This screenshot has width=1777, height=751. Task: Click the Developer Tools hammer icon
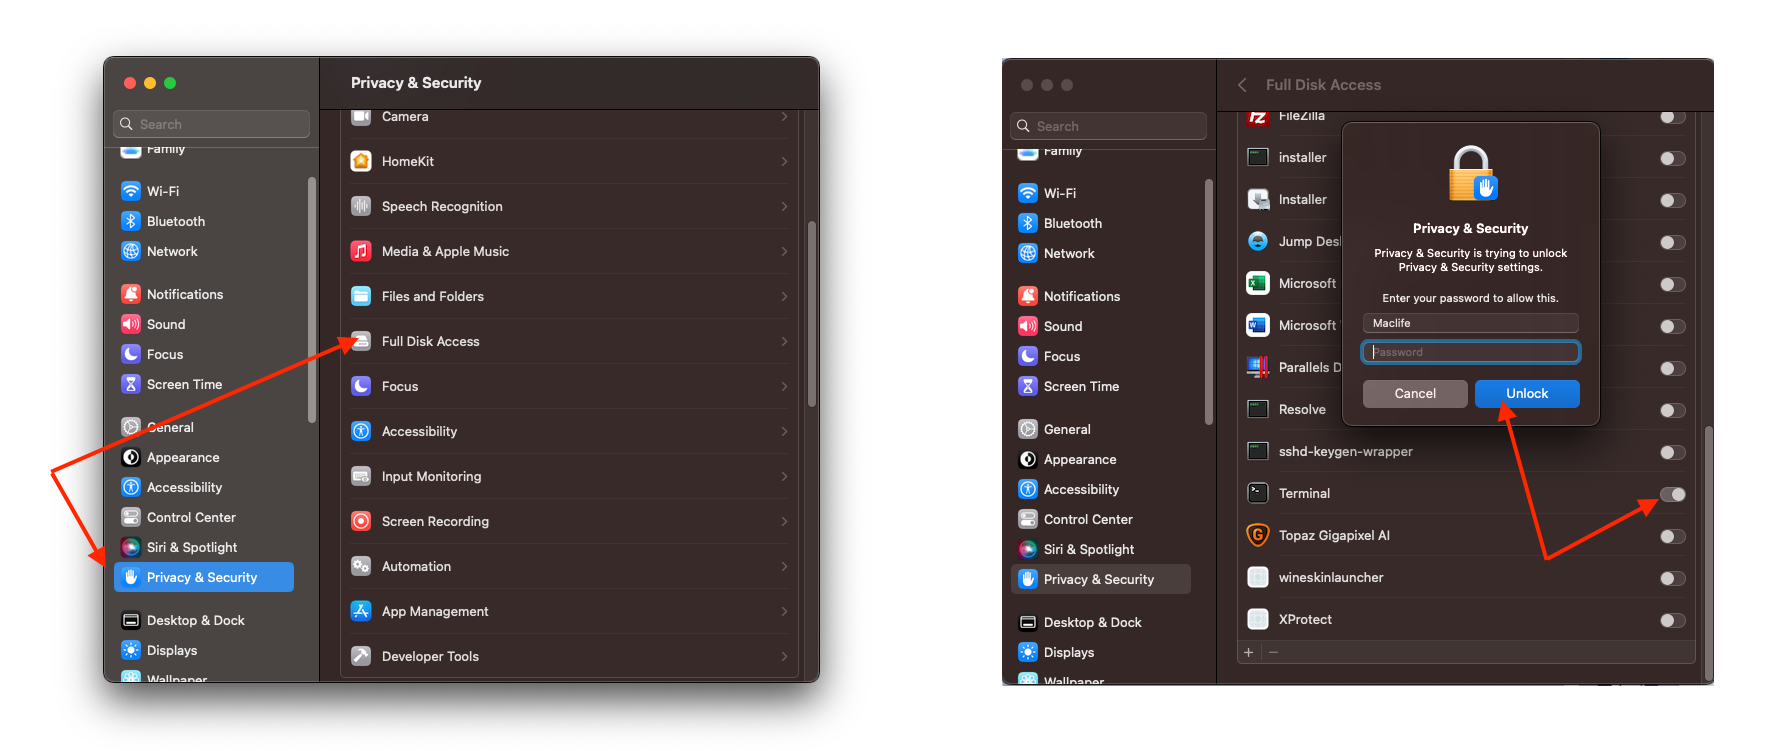pyautogui.click(x=361, y=656)
